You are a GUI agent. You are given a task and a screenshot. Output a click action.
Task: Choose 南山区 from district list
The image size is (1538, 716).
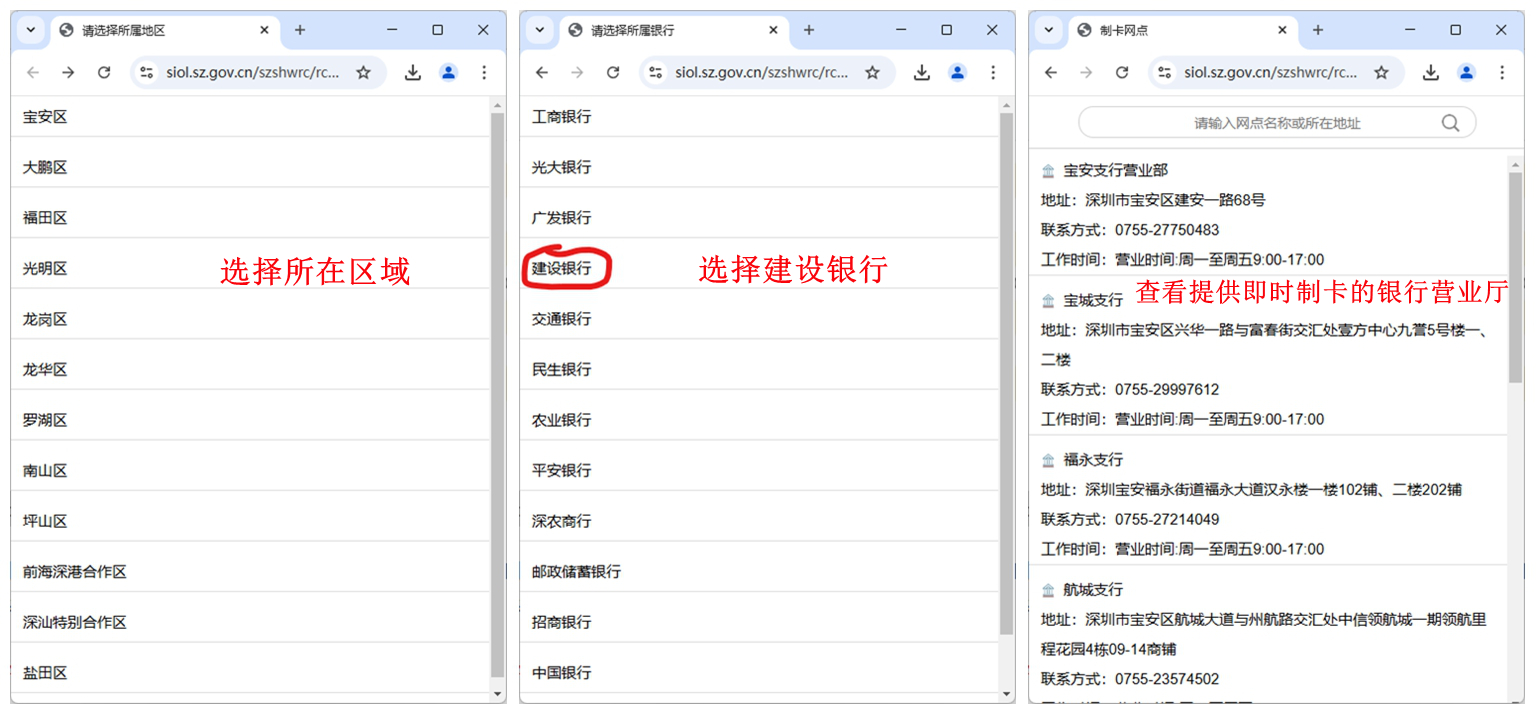tap(250, 470)
